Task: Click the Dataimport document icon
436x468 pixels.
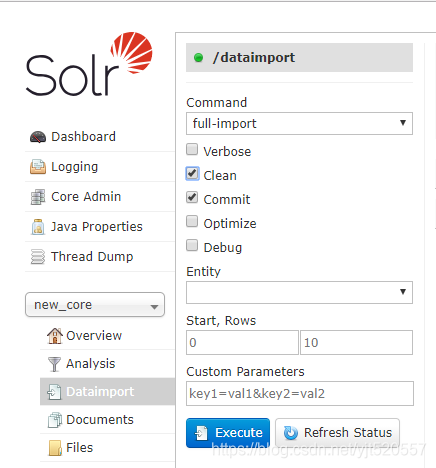Action: (x=54, y=392)
